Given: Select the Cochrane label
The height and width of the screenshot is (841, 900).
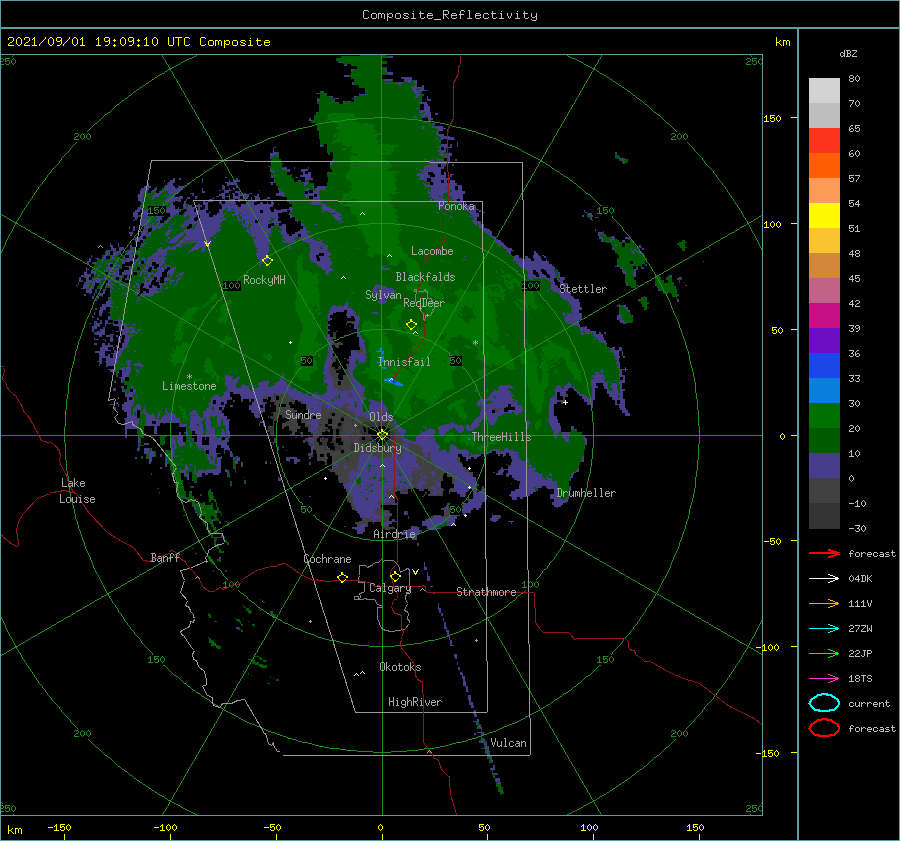Looking at the screenshot, I should point(327,559).
